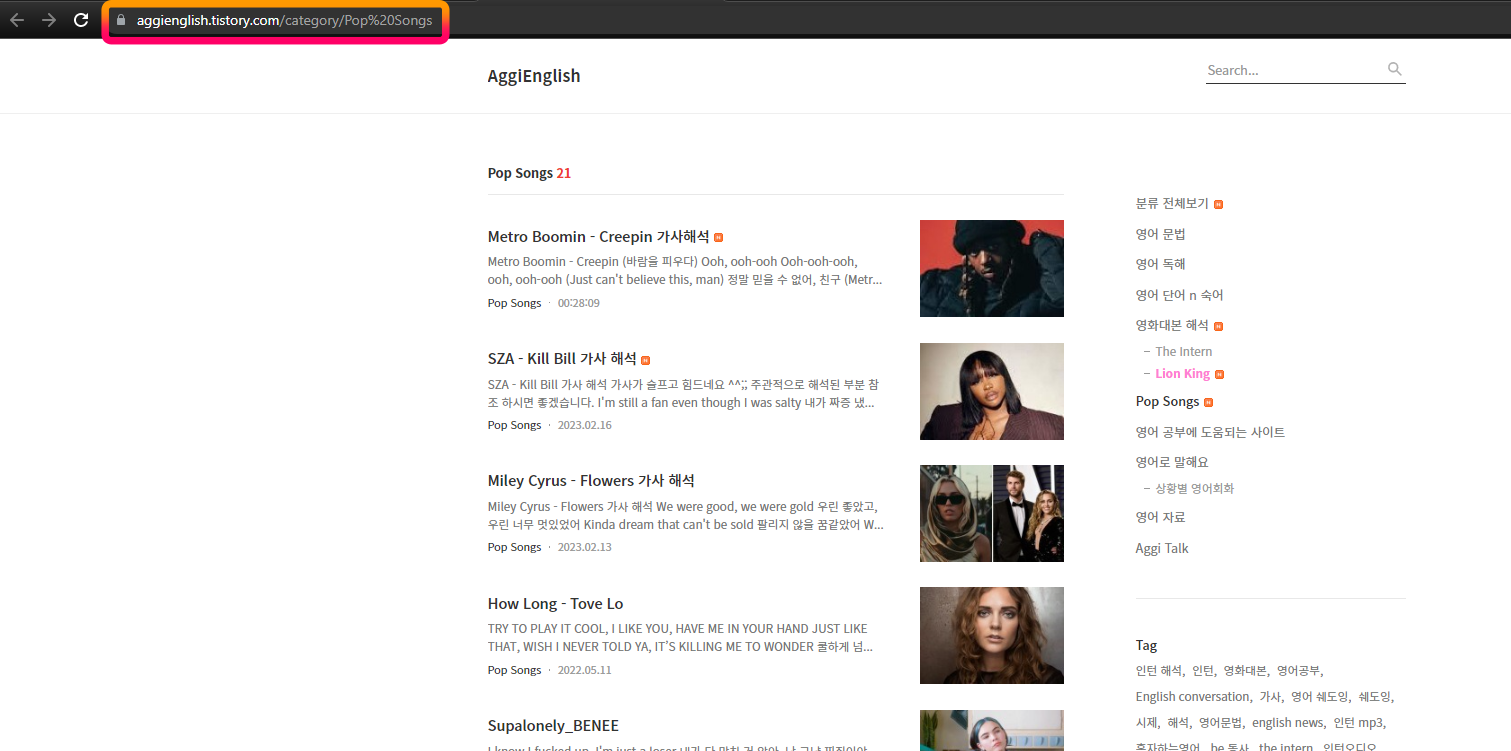Open How Long - Tove Lo post

coord(555,604)
